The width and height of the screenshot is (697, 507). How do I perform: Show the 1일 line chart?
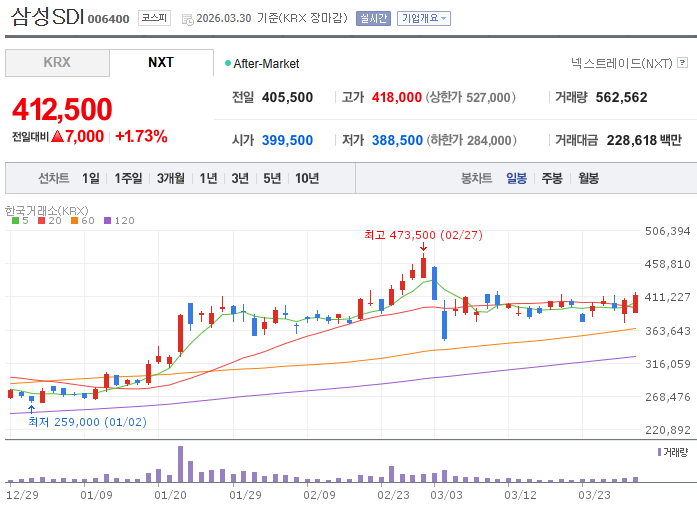(91, 178)
